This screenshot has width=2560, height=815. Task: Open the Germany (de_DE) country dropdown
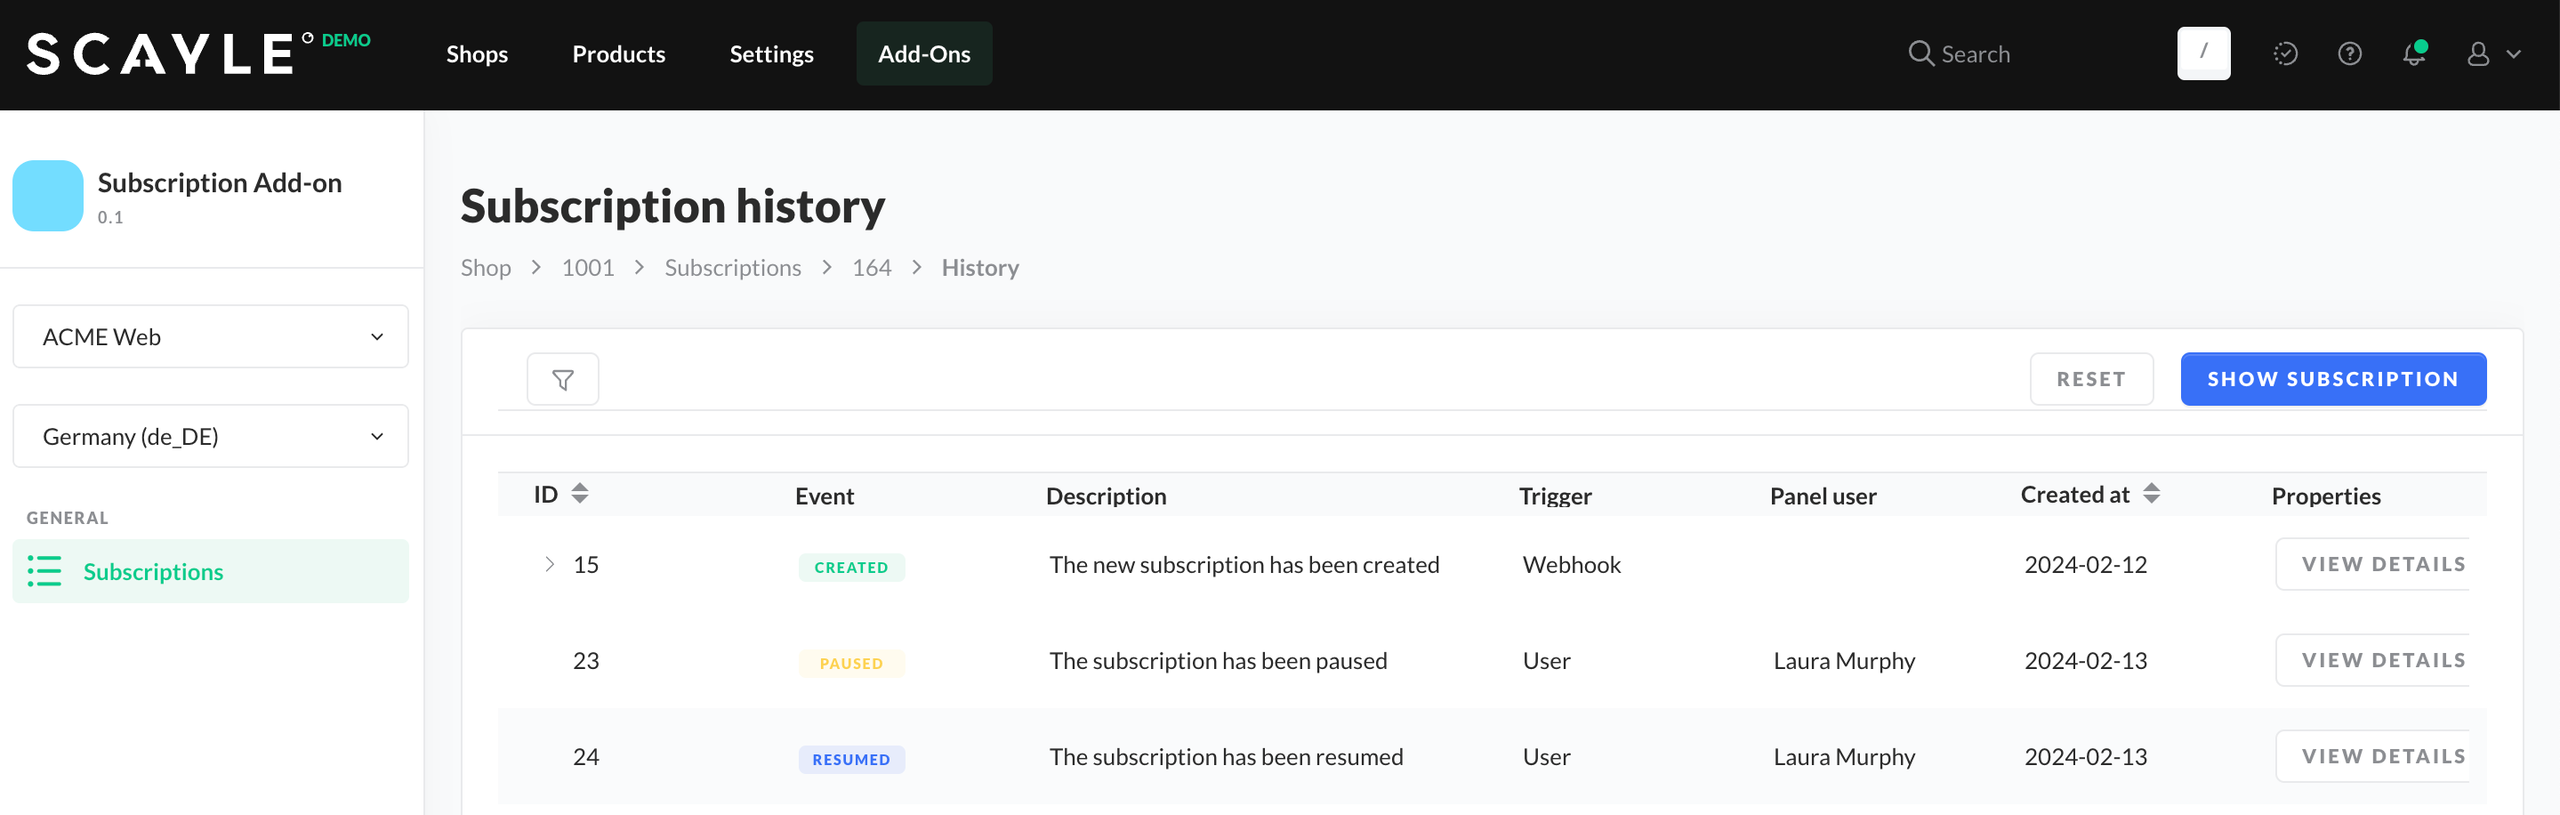(x=210, y=437)
